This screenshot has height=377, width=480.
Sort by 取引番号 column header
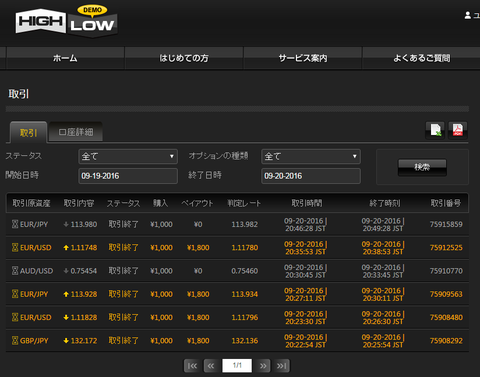click(x=446, y=203)
